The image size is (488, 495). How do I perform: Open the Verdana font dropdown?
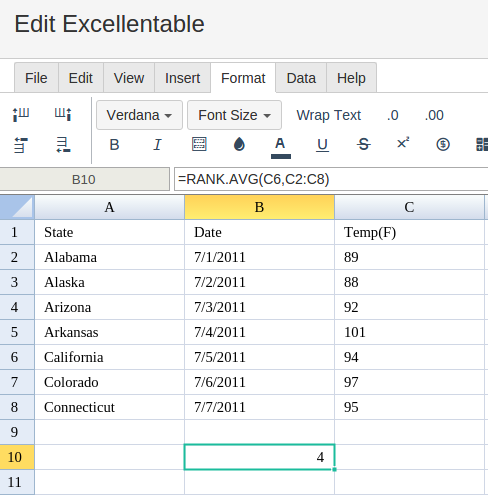pyautogui.click(x=139, y=115)
